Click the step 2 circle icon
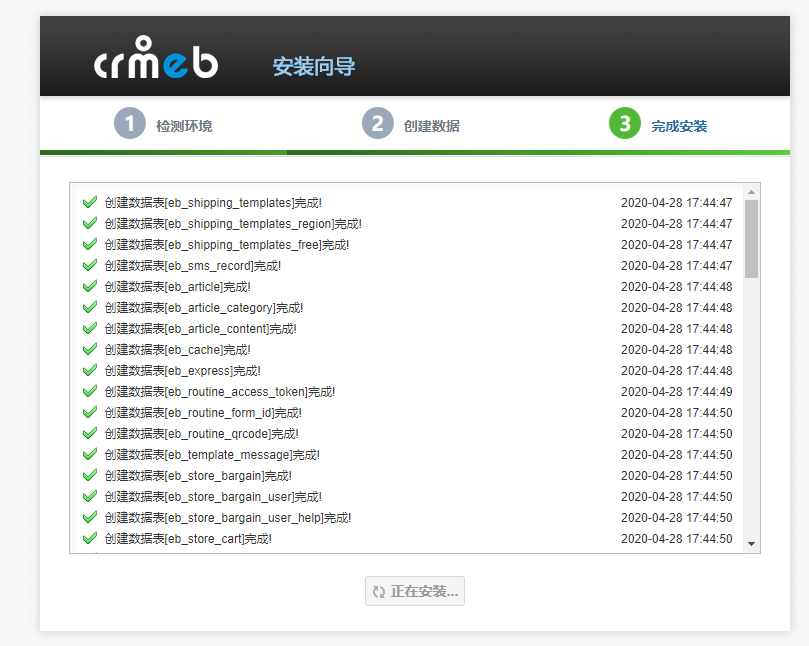 [x=378, y=123]
